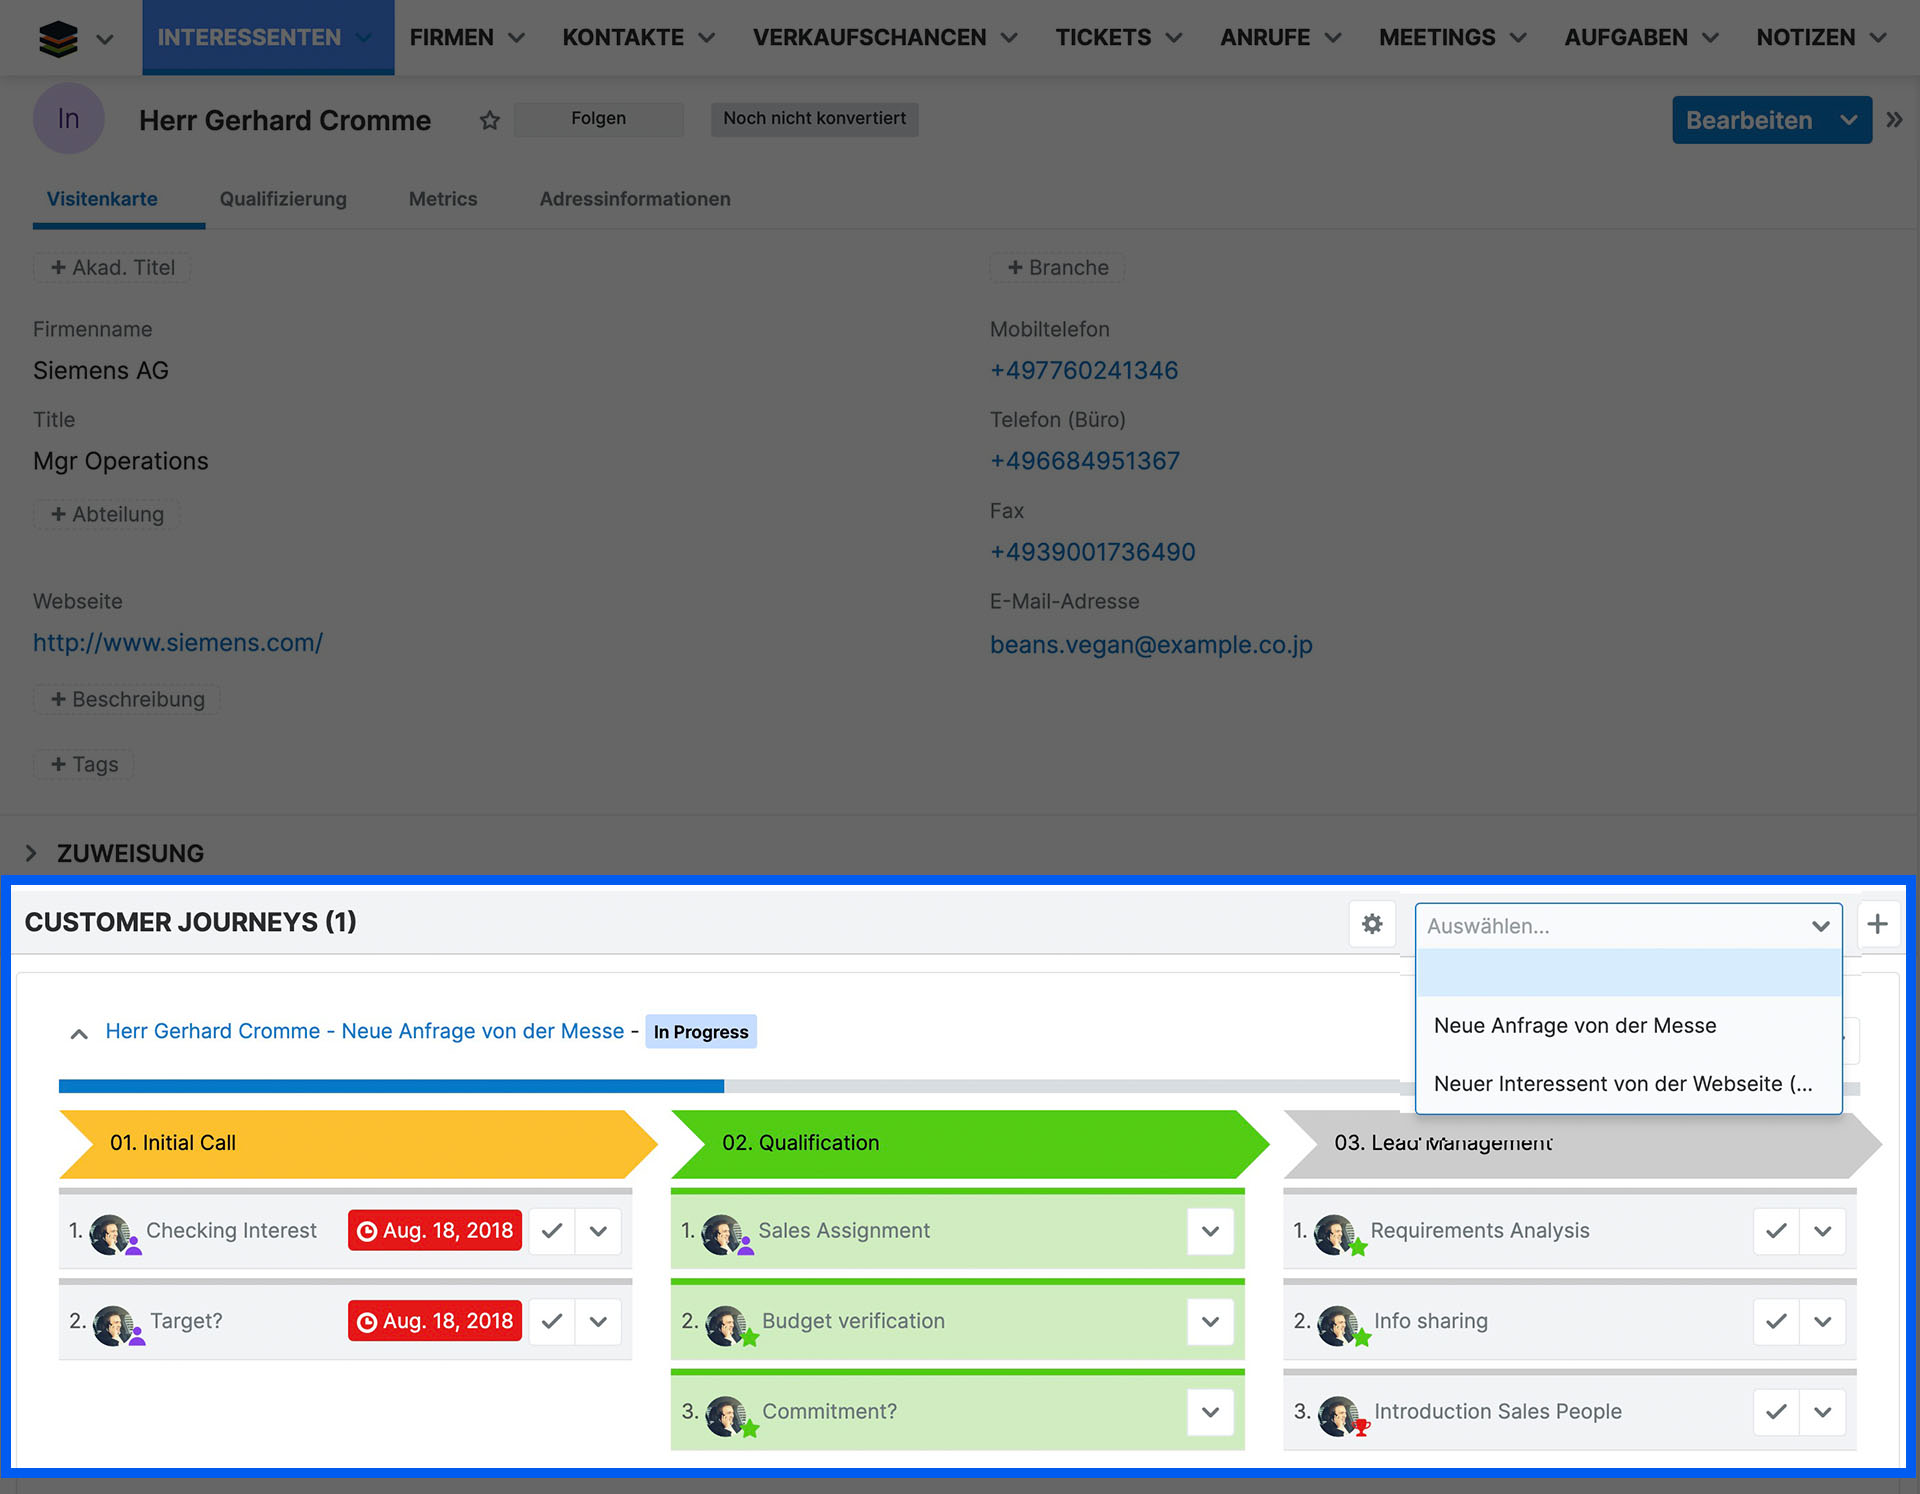Complete the Requirements Analysis activity checkmark
Screen dimensions: 1920x1494
coord(1776,1231)
